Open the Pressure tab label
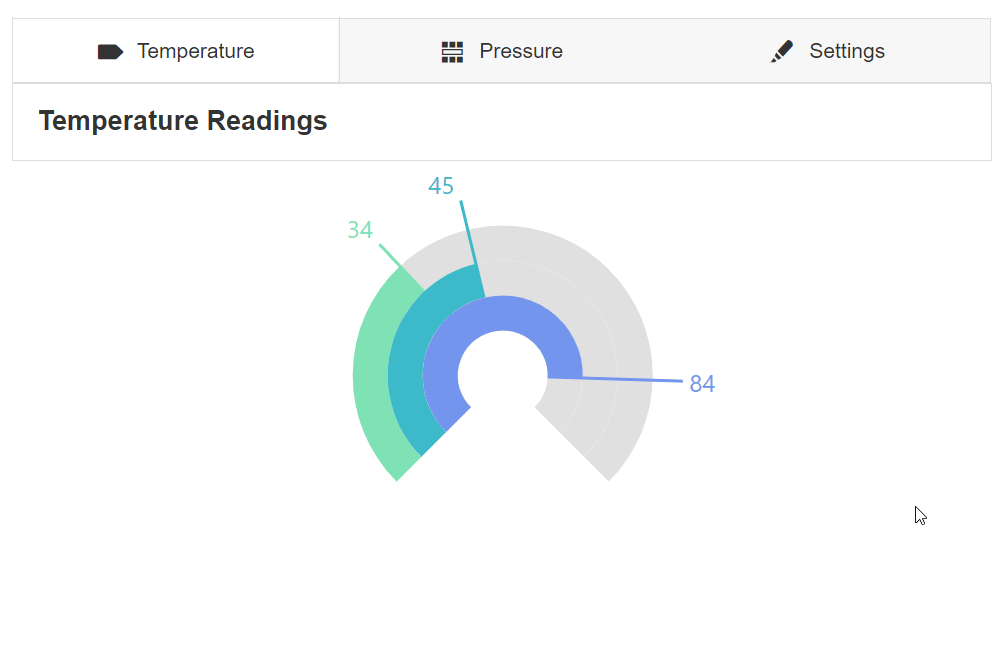Viewport: 1008px width, 665px height. 520,51
